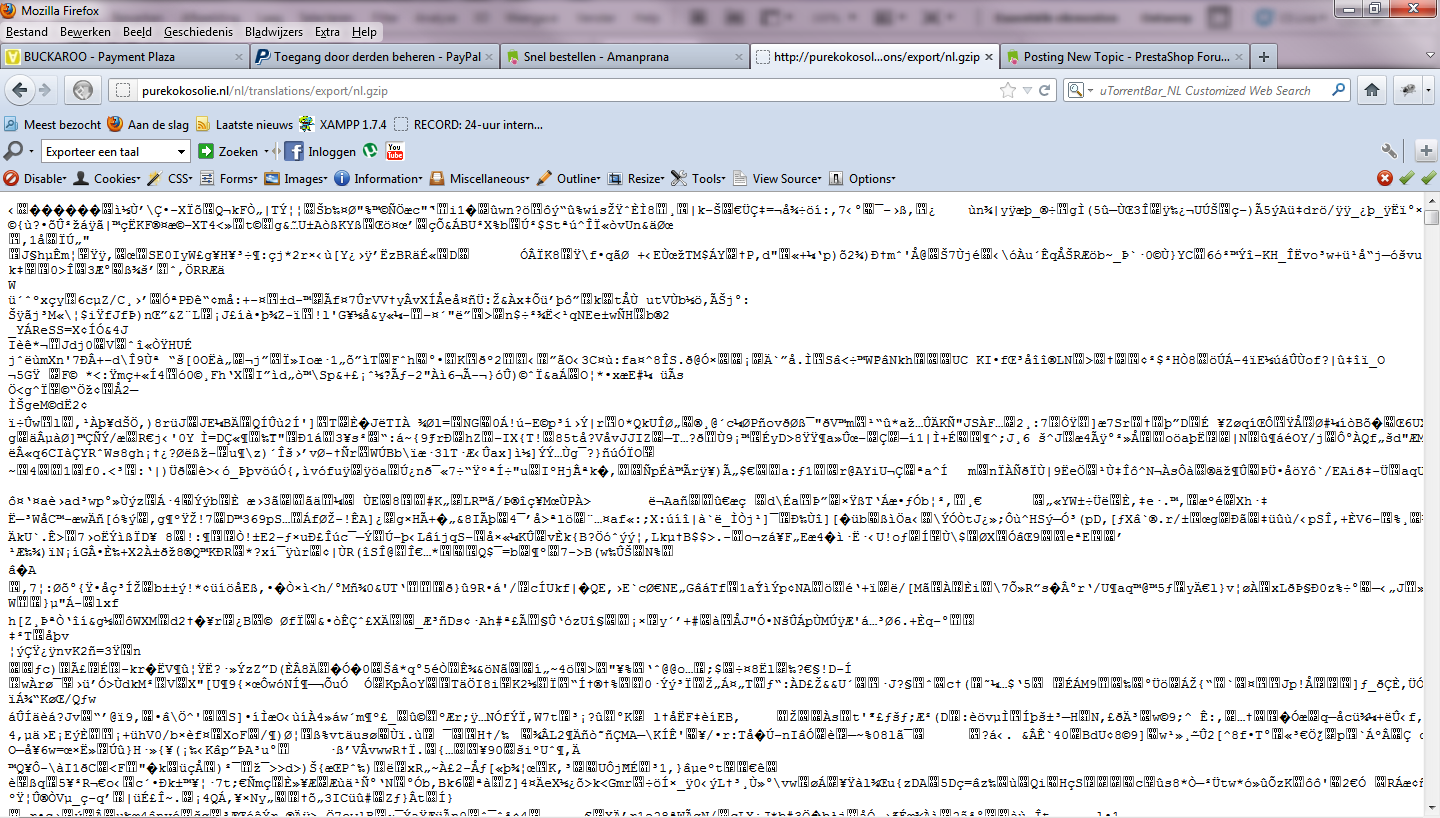Open the Options dropdown menu
1440x818 pixels.
click(861, 178)
